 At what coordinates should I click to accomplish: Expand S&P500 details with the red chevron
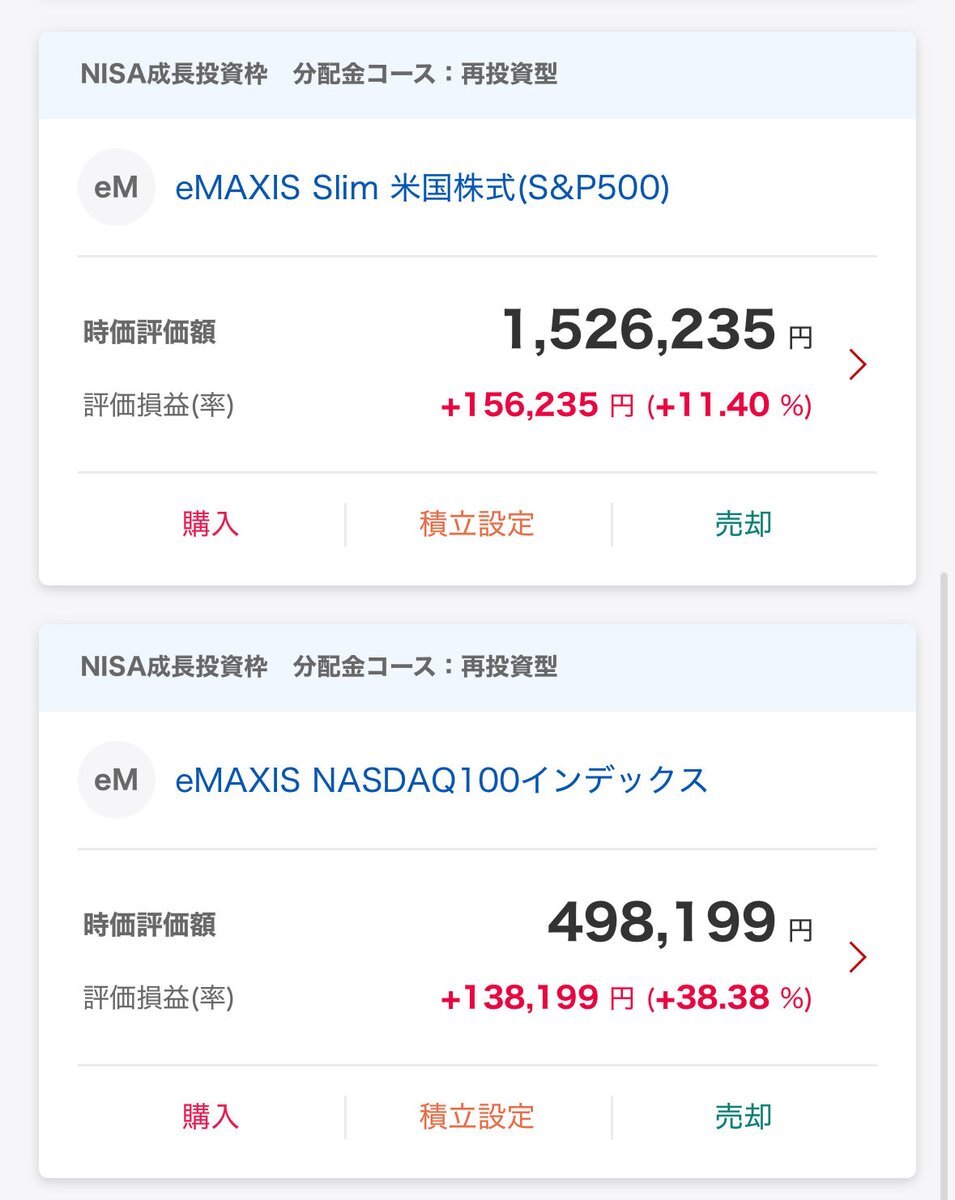click(857, 365)
